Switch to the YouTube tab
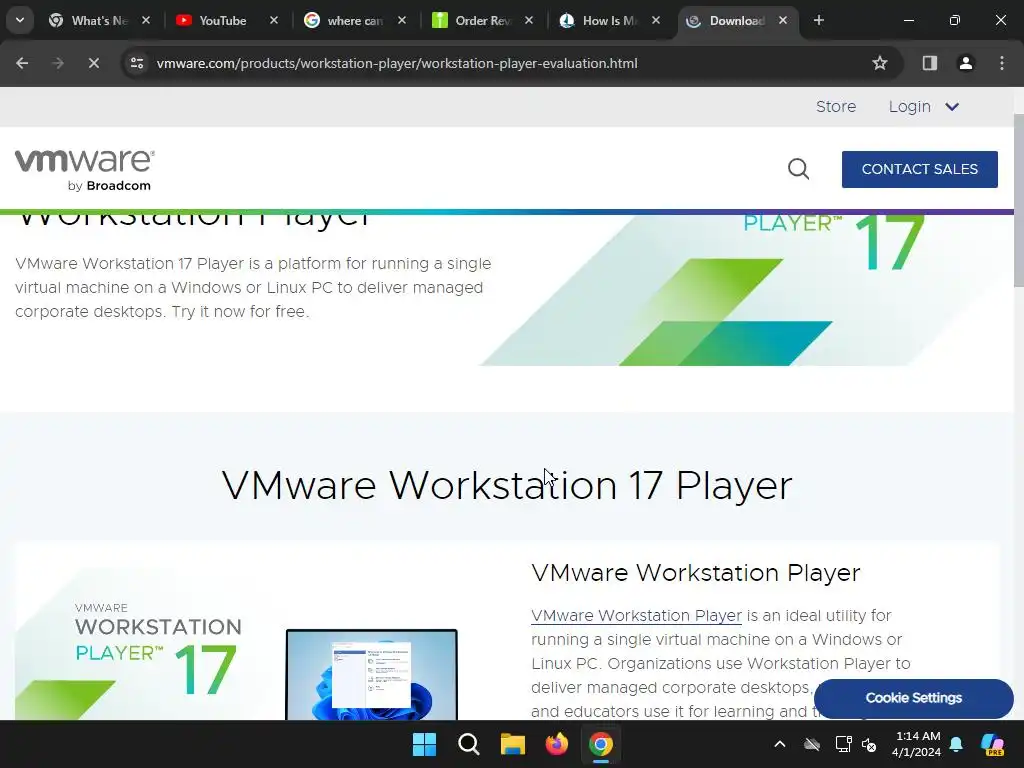 [223, 20]
